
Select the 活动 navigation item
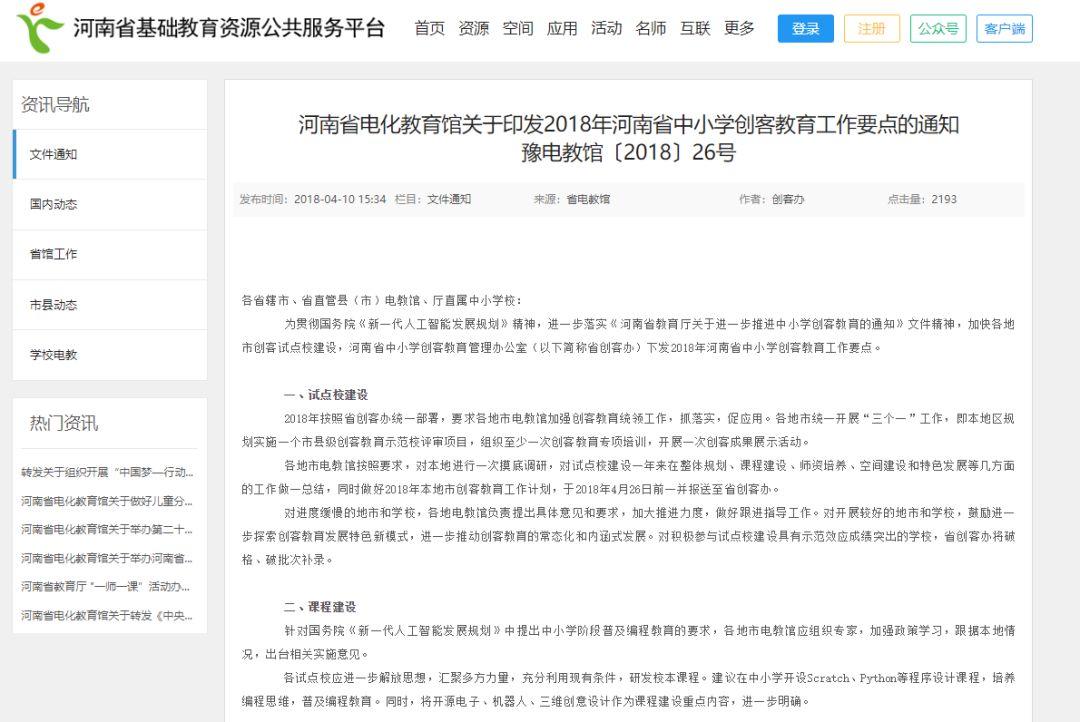(606, 28)
